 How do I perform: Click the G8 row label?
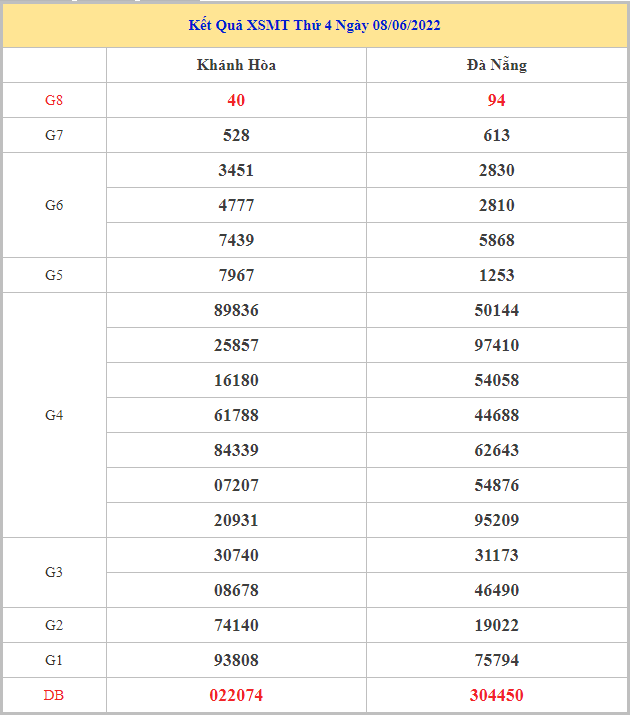coord(54,100)
